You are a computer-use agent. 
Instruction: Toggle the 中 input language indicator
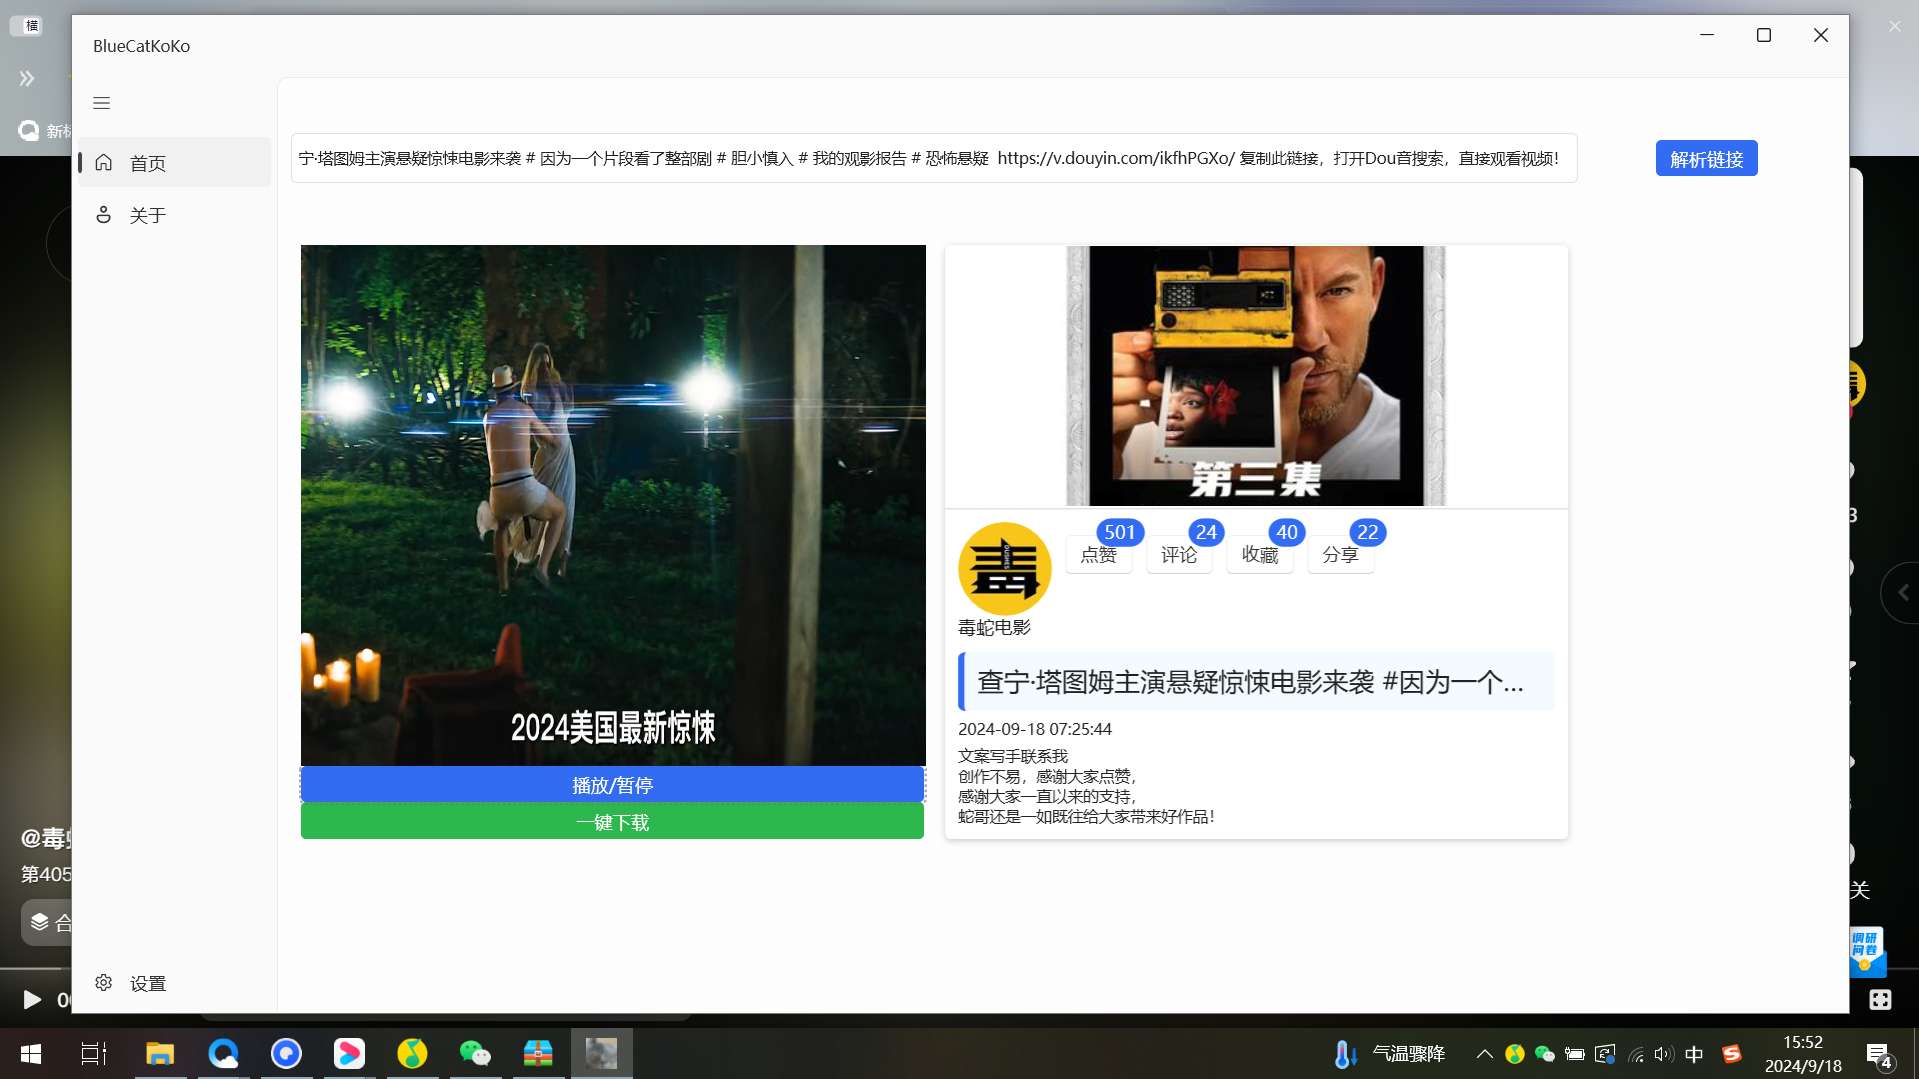pos(1694,1054)
